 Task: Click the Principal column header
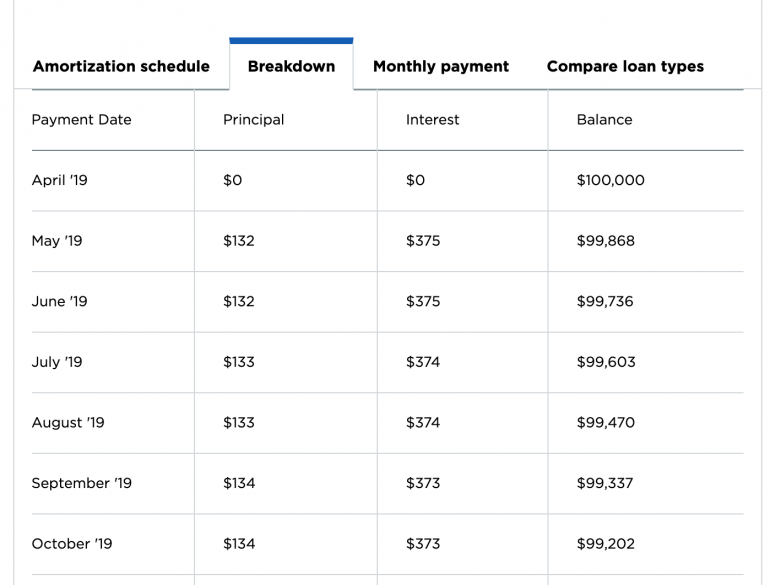[253, 120]
